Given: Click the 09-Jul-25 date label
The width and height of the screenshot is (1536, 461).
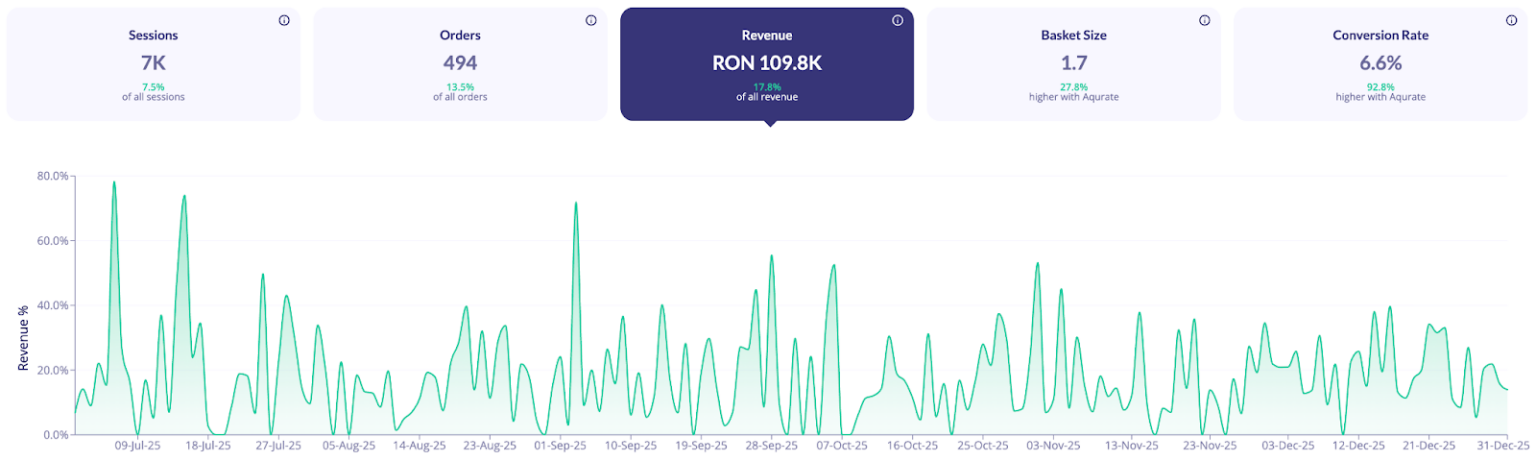Looking at the screenshot, I should point(136,446).
